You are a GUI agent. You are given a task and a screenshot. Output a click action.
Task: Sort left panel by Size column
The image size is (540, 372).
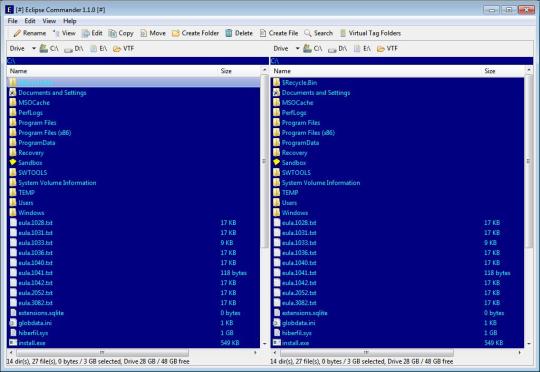point(239,71)
